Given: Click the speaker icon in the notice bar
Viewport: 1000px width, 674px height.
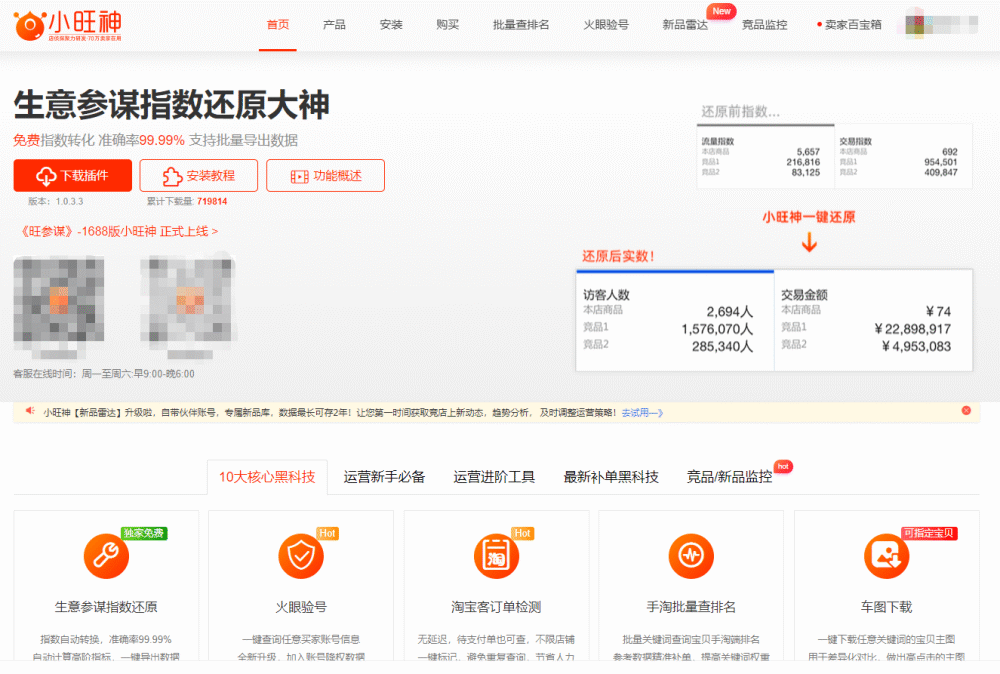Looking at the screenshot, I should (x=30, y=411).
